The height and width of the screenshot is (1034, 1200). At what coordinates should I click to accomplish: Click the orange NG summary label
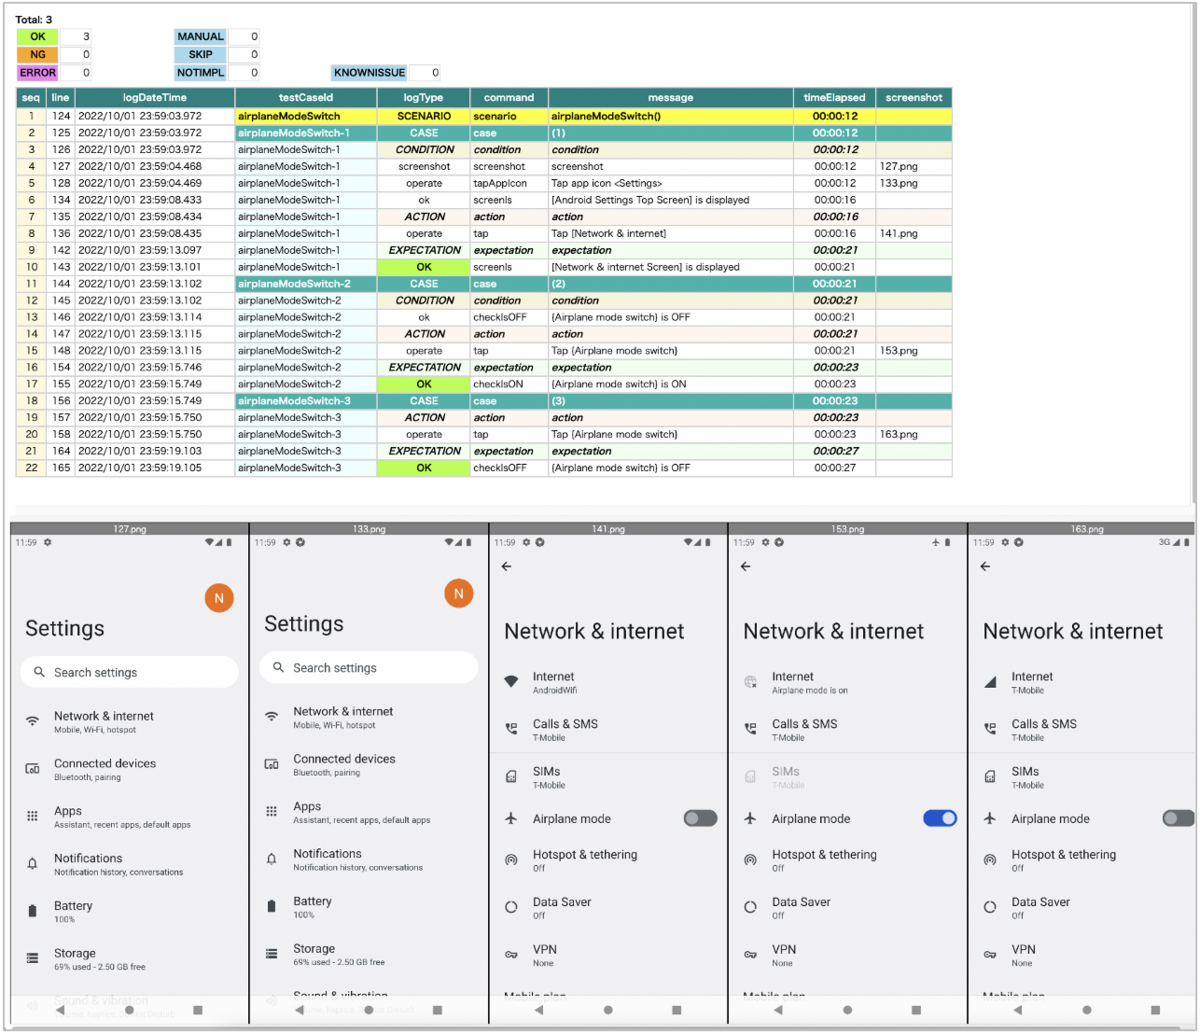pos(38,54)
